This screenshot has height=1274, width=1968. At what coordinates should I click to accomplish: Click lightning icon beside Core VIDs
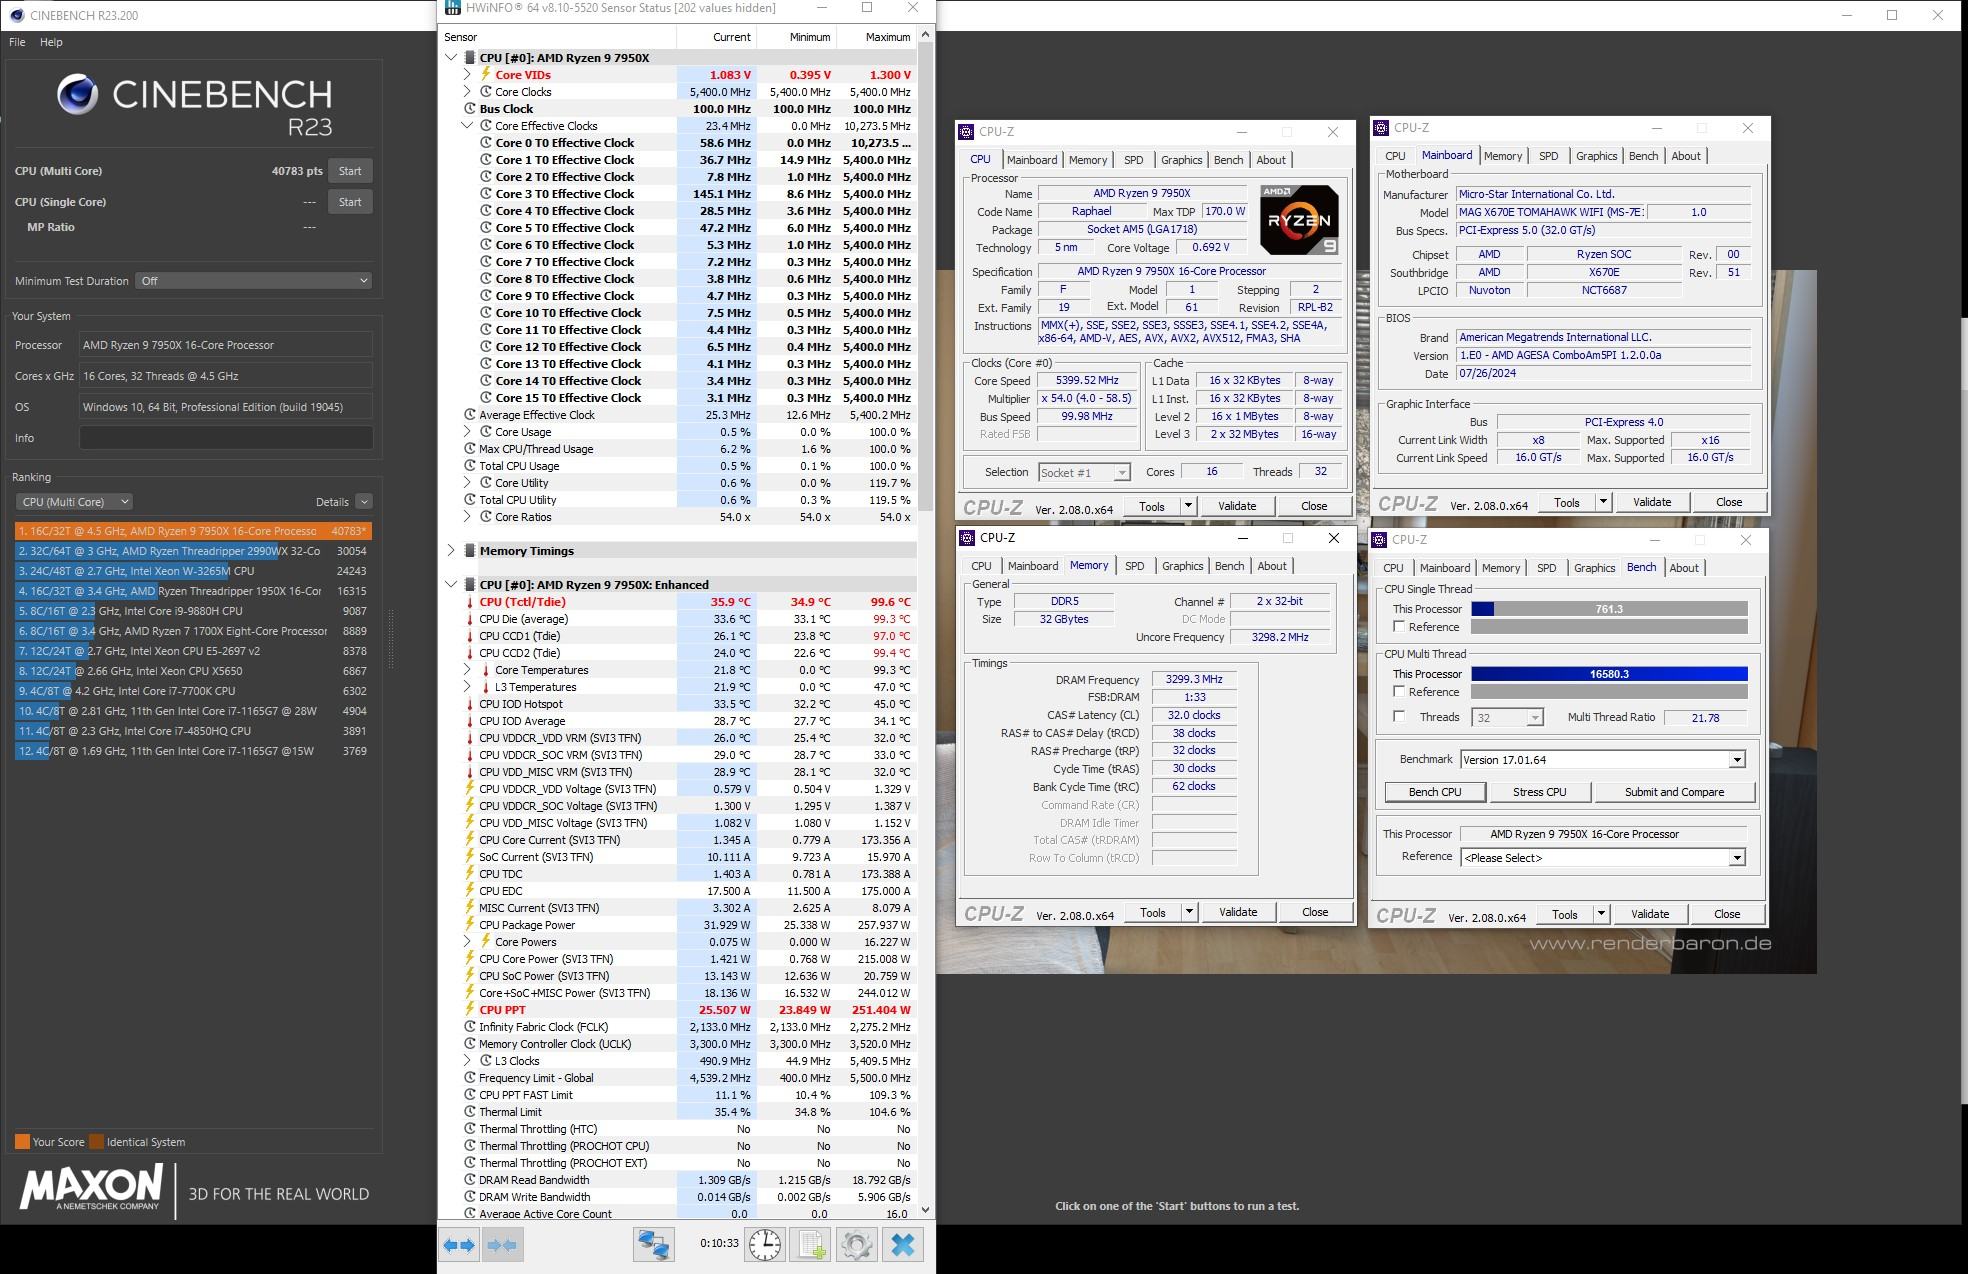point(486,75)
